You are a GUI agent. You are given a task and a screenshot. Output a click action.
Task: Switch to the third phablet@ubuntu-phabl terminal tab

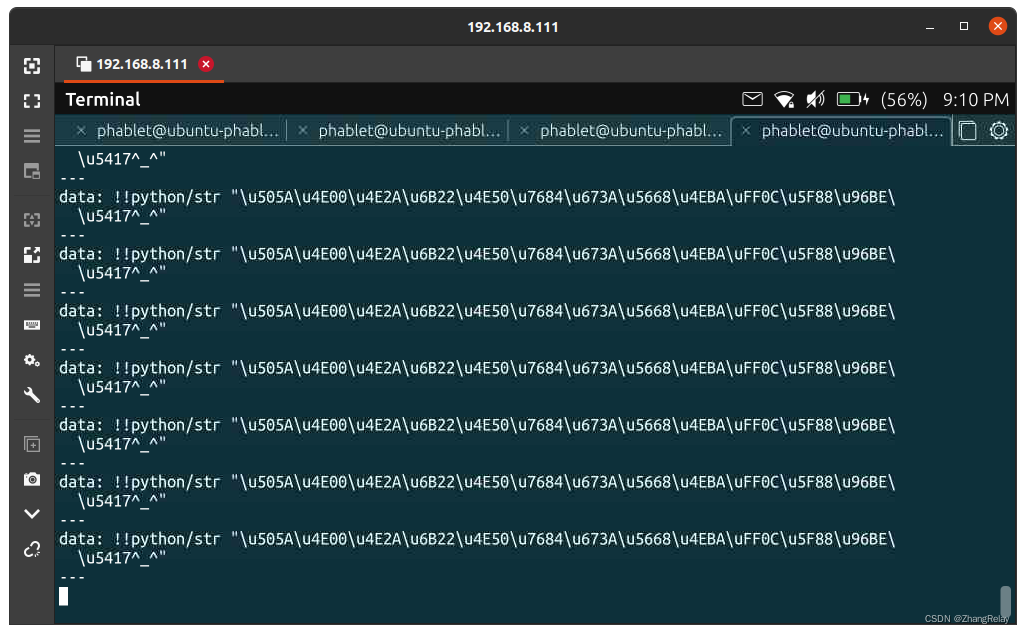631,131
